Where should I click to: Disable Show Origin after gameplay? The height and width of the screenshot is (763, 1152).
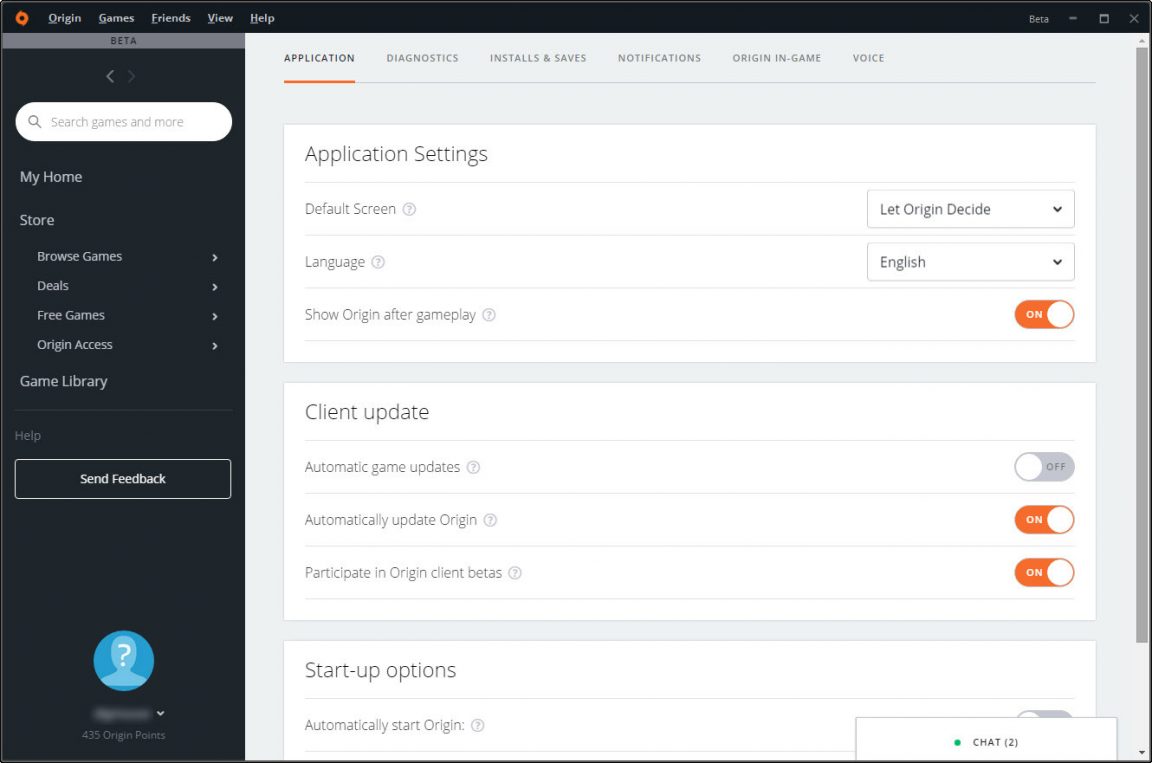1044,314
